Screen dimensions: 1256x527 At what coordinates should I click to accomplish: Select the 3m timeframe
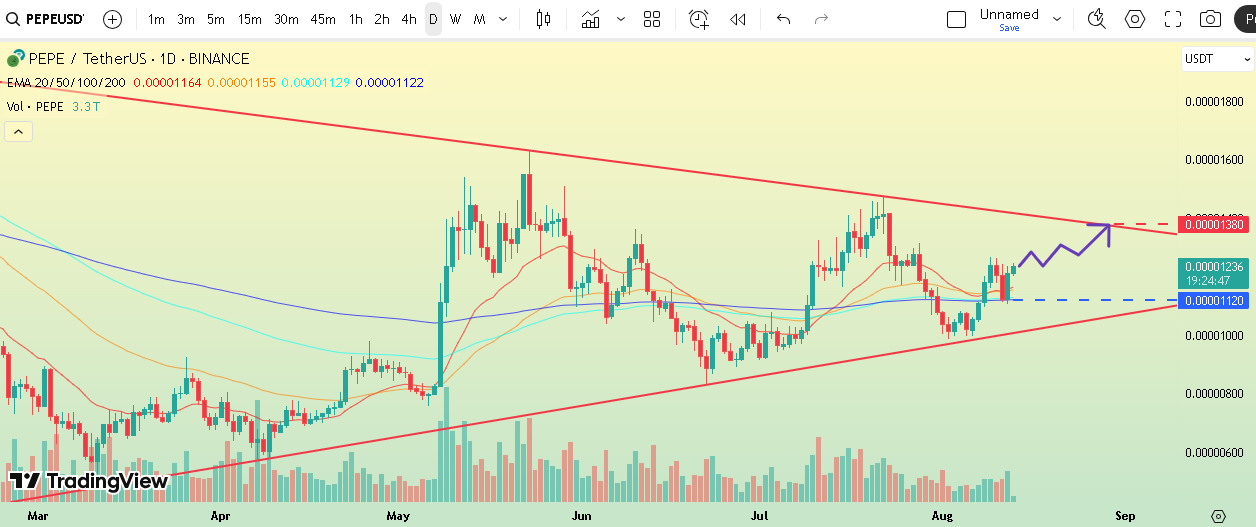coord(186,19)
